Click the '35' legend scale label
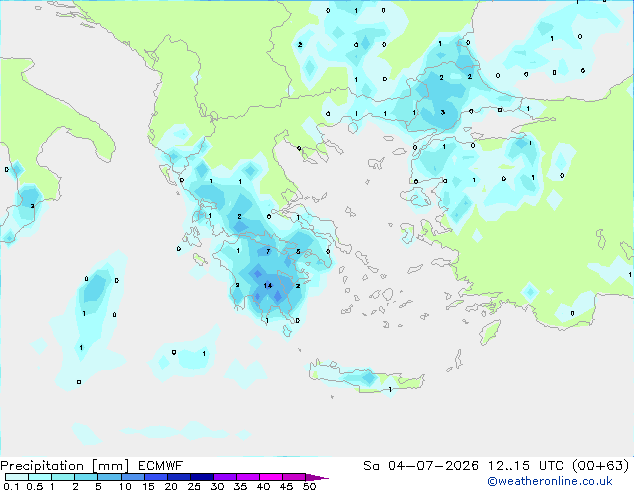Viewport: 634px width, 490px height. 240,486
